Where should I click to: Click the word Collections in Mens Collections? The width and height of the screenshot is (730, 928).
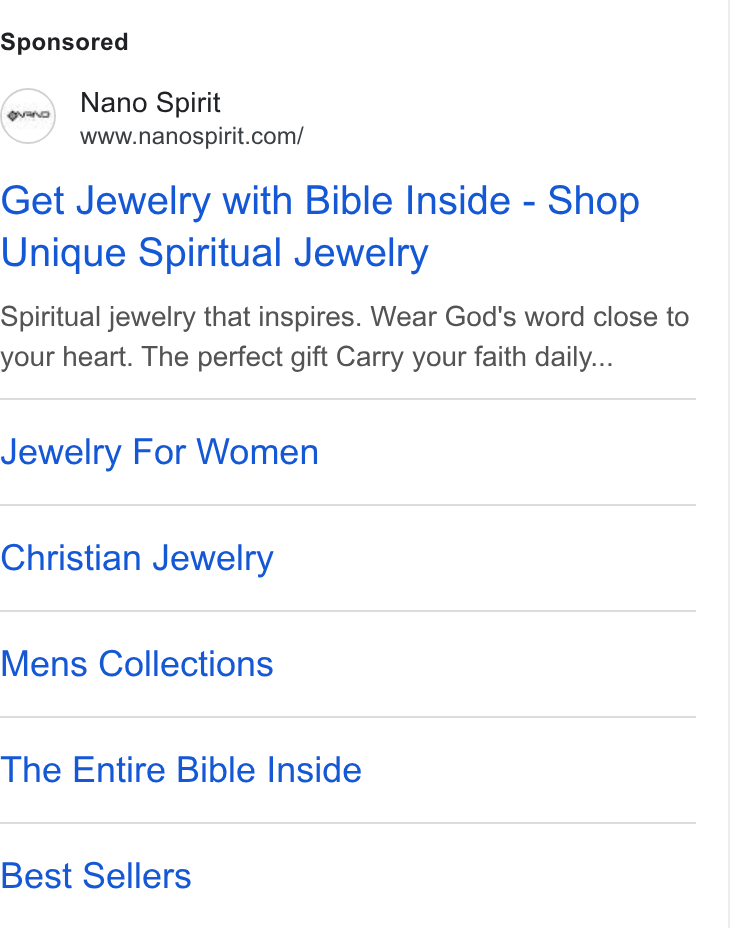(186, 664)
